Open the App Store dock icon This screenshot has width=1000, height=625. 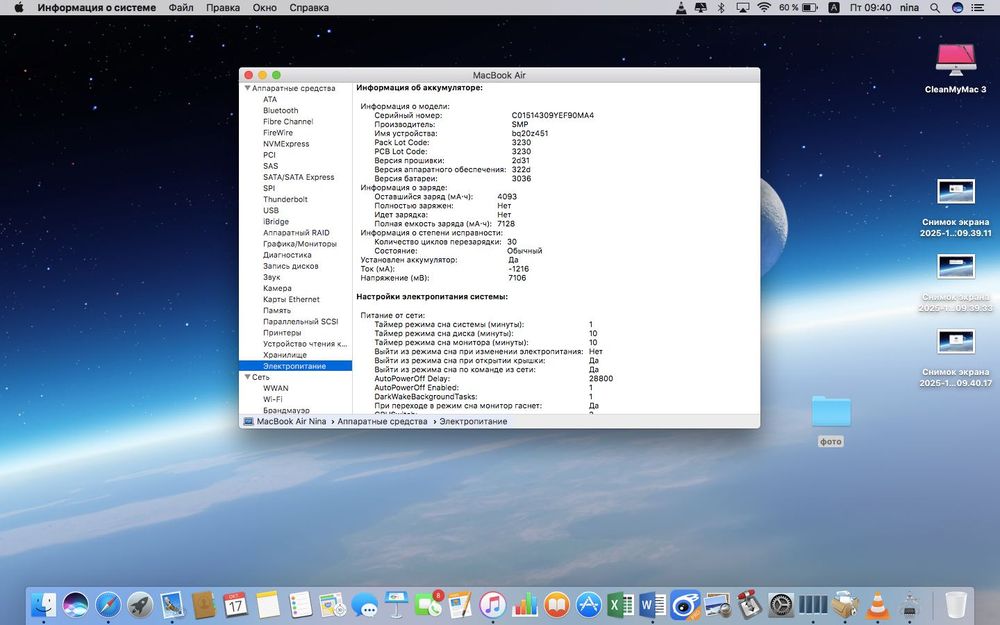(x=588, y=604)
